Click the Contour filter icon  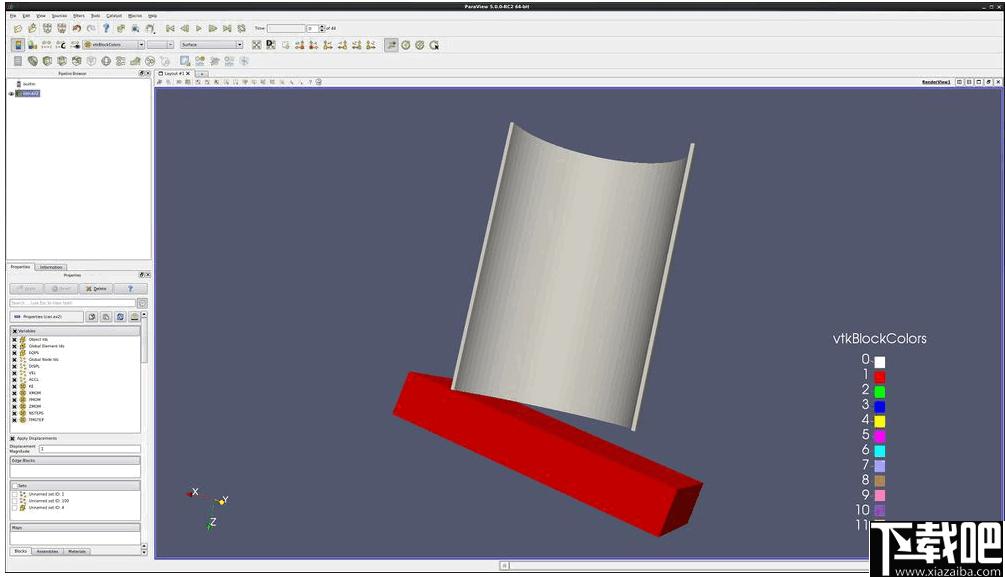(x=32, y=61)
